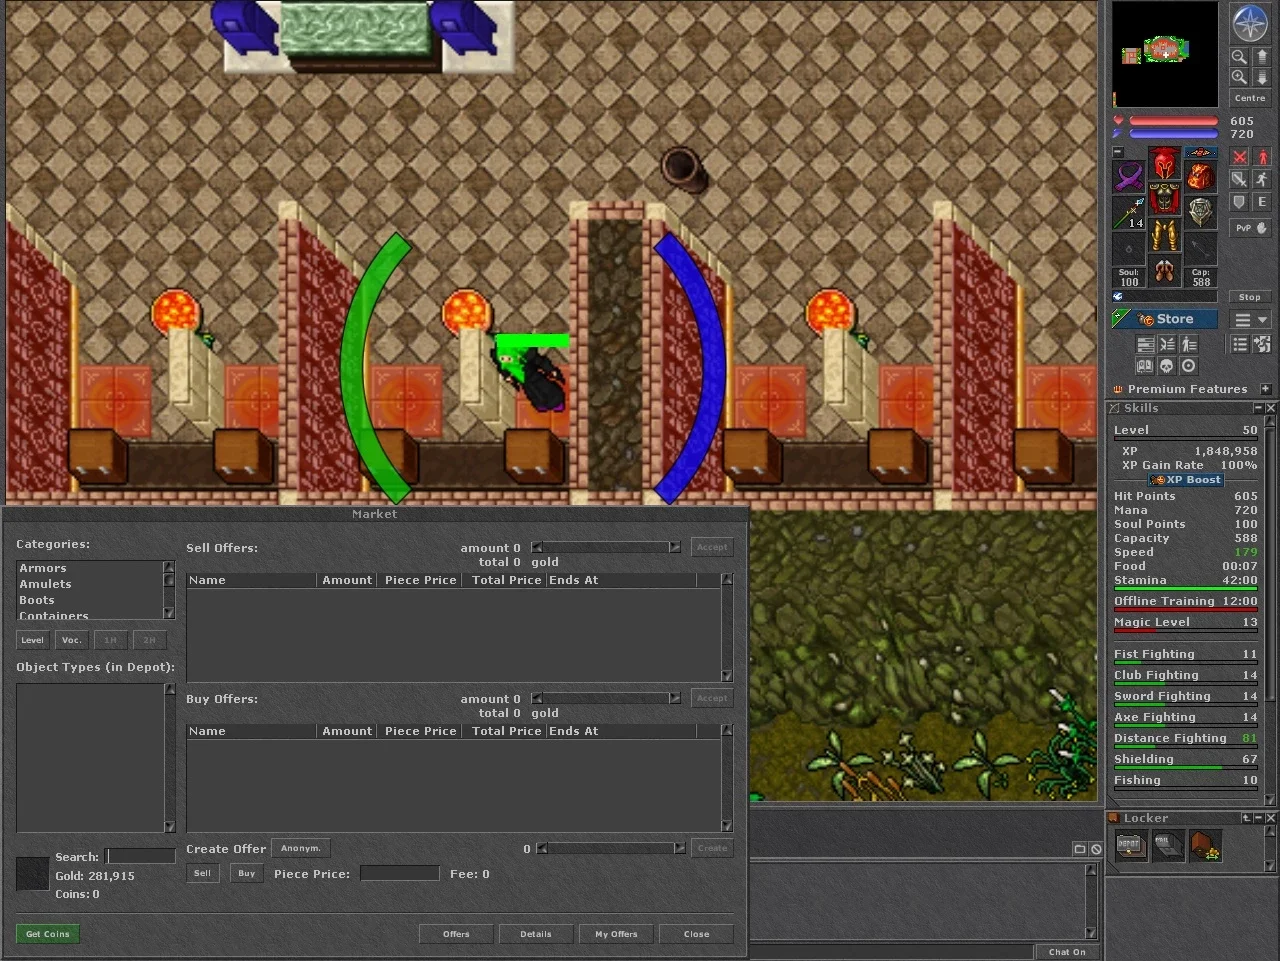
Task: Open the hamburger dropdown beside Store
Action: pos(1250,320)
